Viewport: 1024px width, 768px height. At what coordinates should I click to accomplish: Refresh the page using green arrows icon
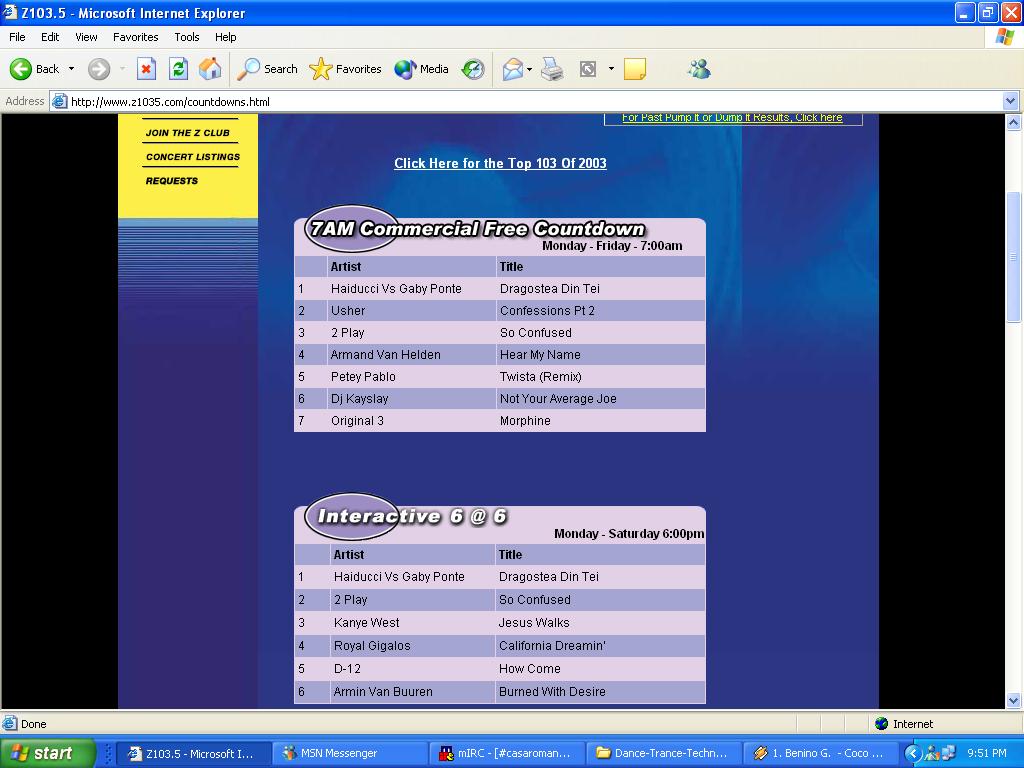(x=178, y=69)
